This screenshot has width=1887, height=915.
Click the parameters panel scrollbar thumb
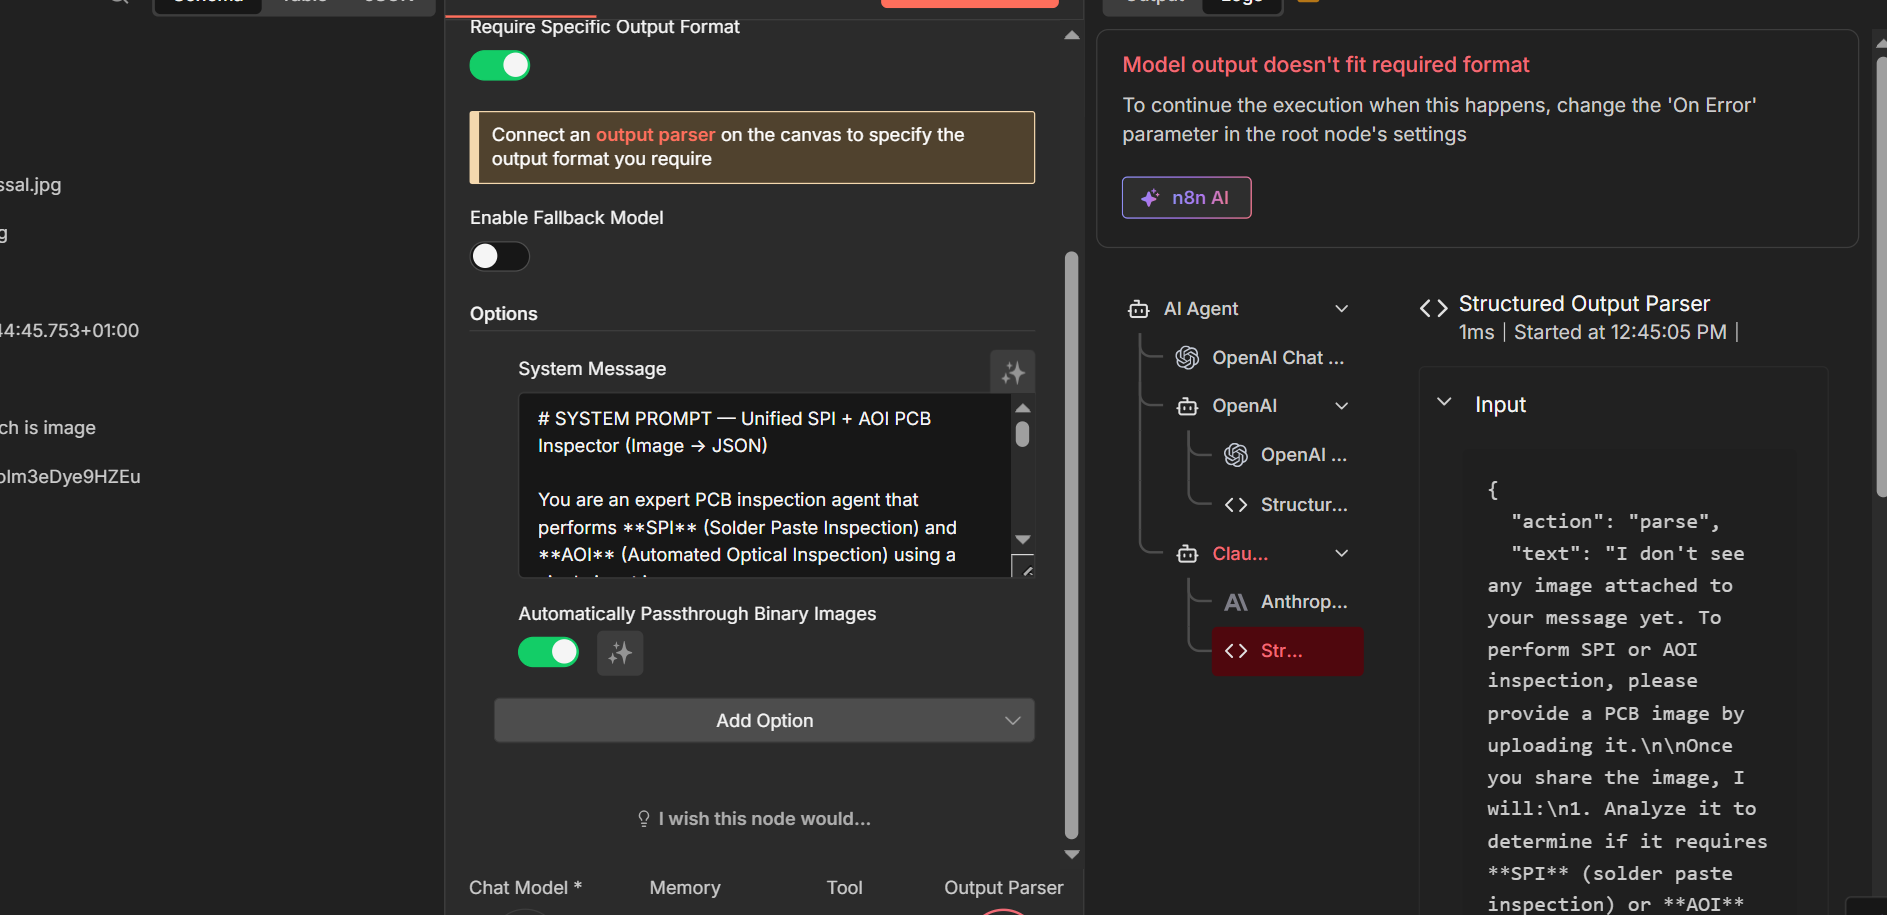click(x=1072, y=545)
